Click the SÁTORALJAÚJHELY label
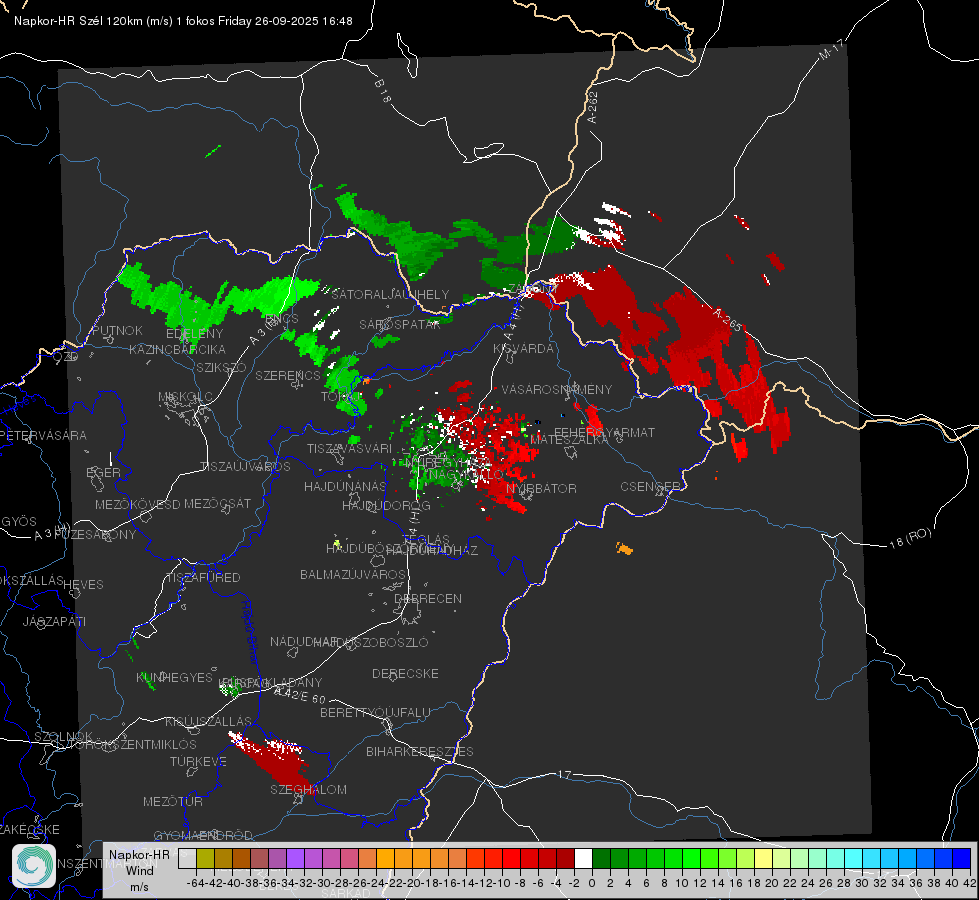The height and width of the screenshot is (900, 979). click(390, 294)
